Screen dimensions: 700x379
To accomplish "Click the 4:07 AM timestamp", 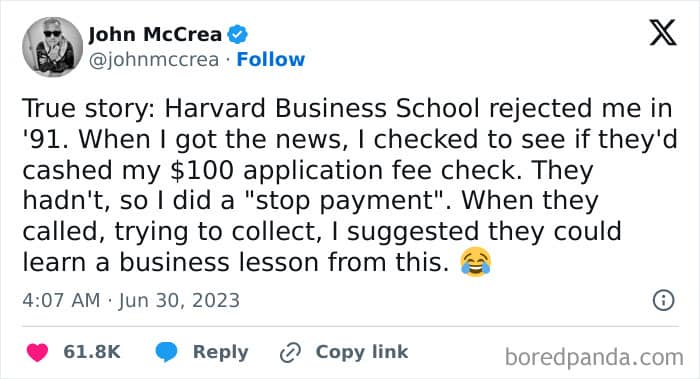I will tap(61, 300).
